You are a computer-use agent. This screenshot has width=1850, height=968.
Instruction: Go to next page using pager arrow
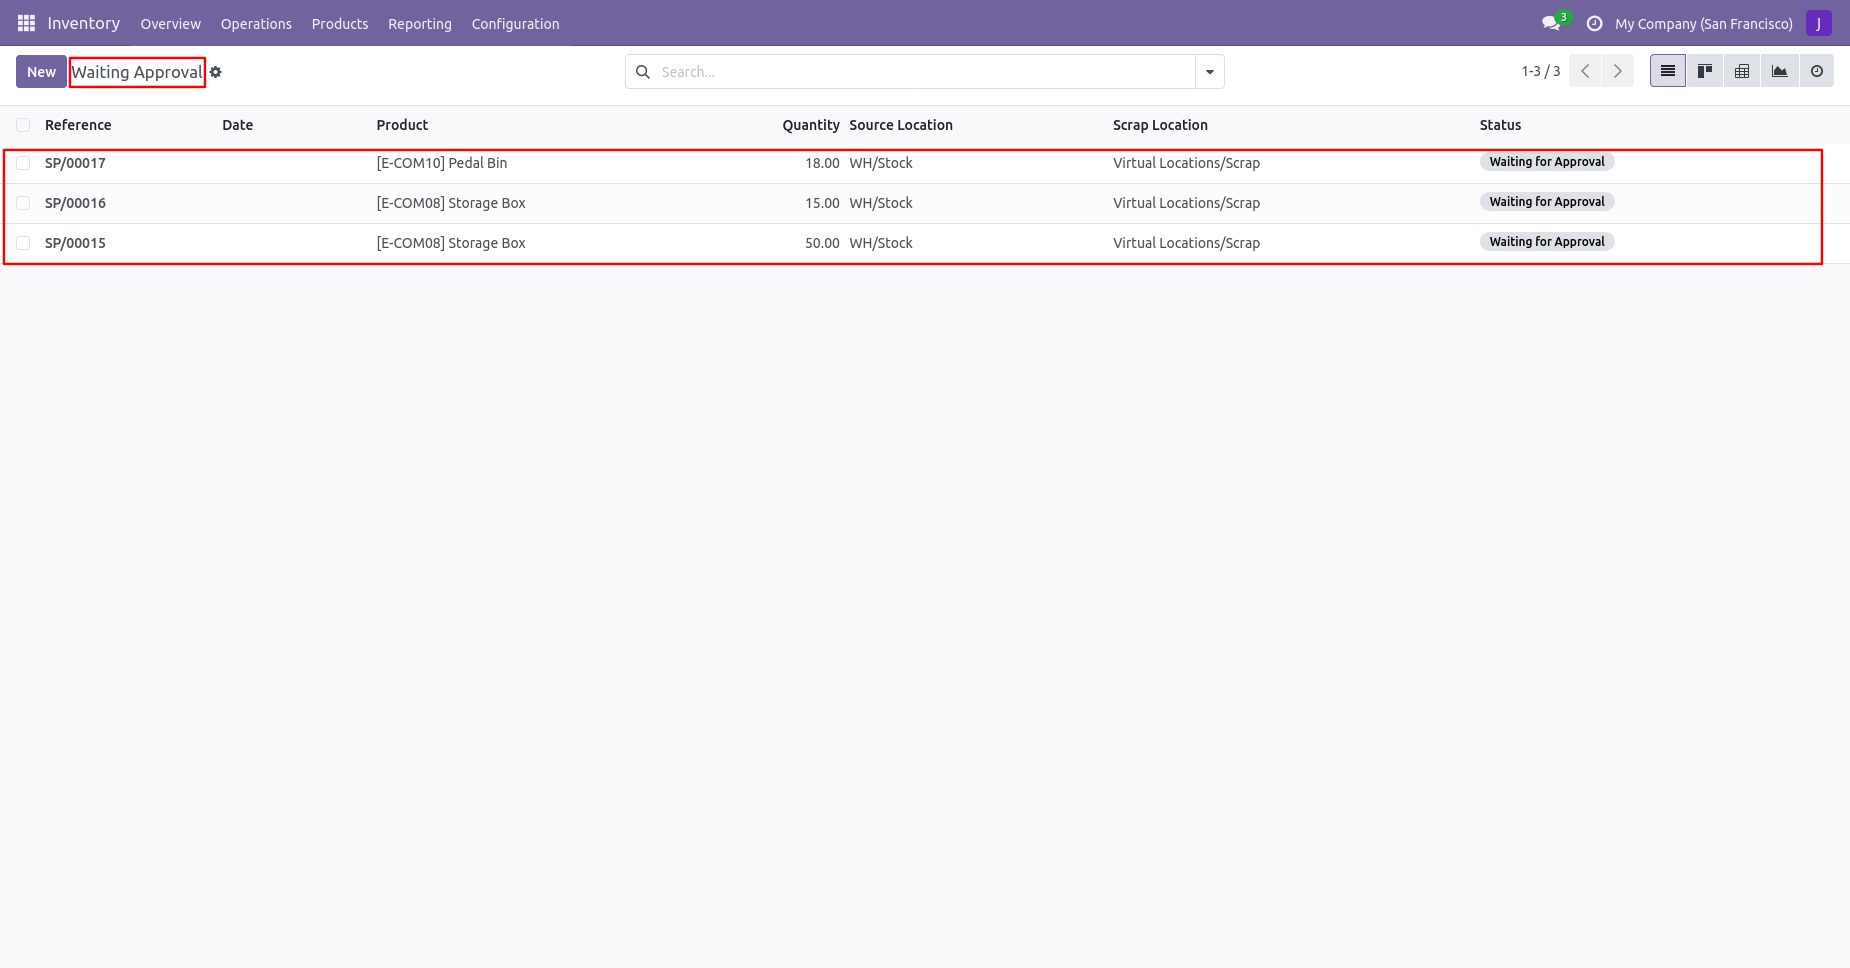coord(1617,71)
